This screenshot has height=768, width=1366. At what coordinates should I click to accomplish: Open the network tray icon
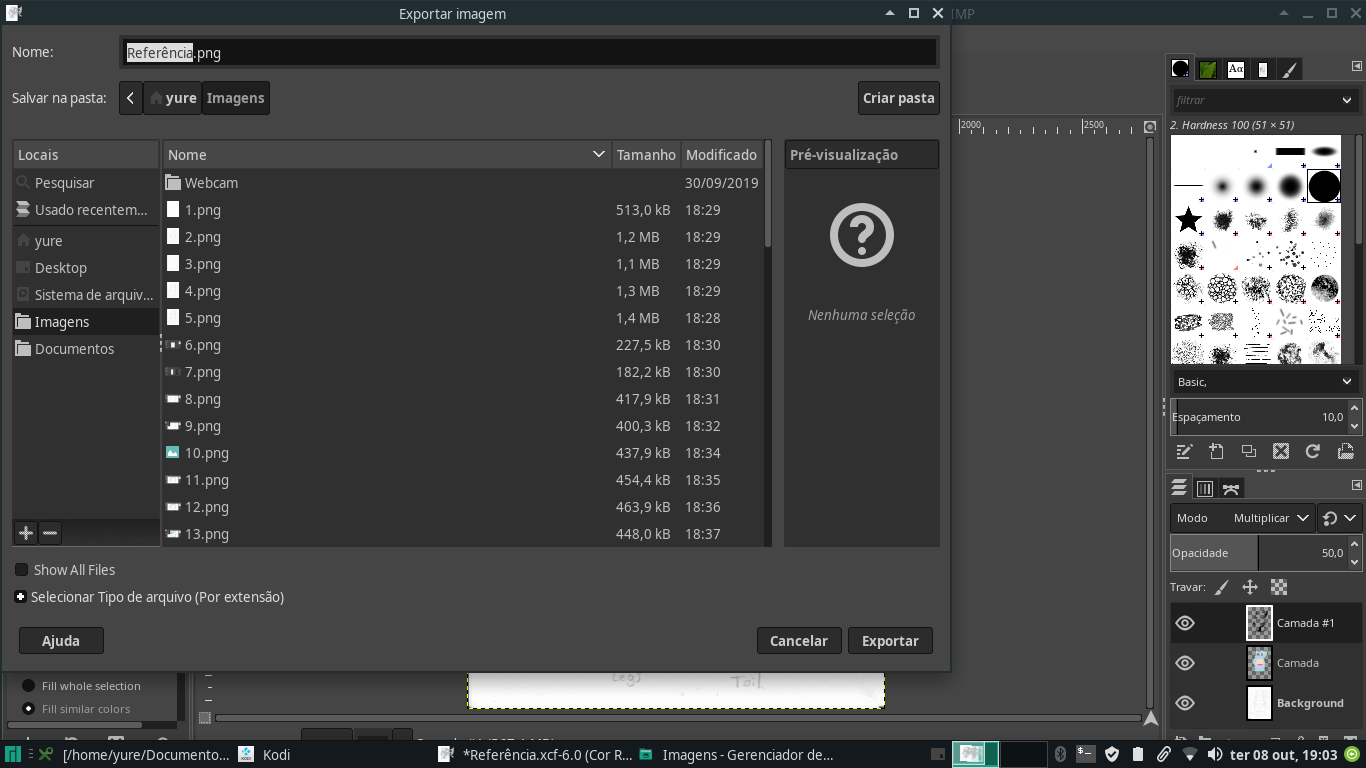[1189, 754]
